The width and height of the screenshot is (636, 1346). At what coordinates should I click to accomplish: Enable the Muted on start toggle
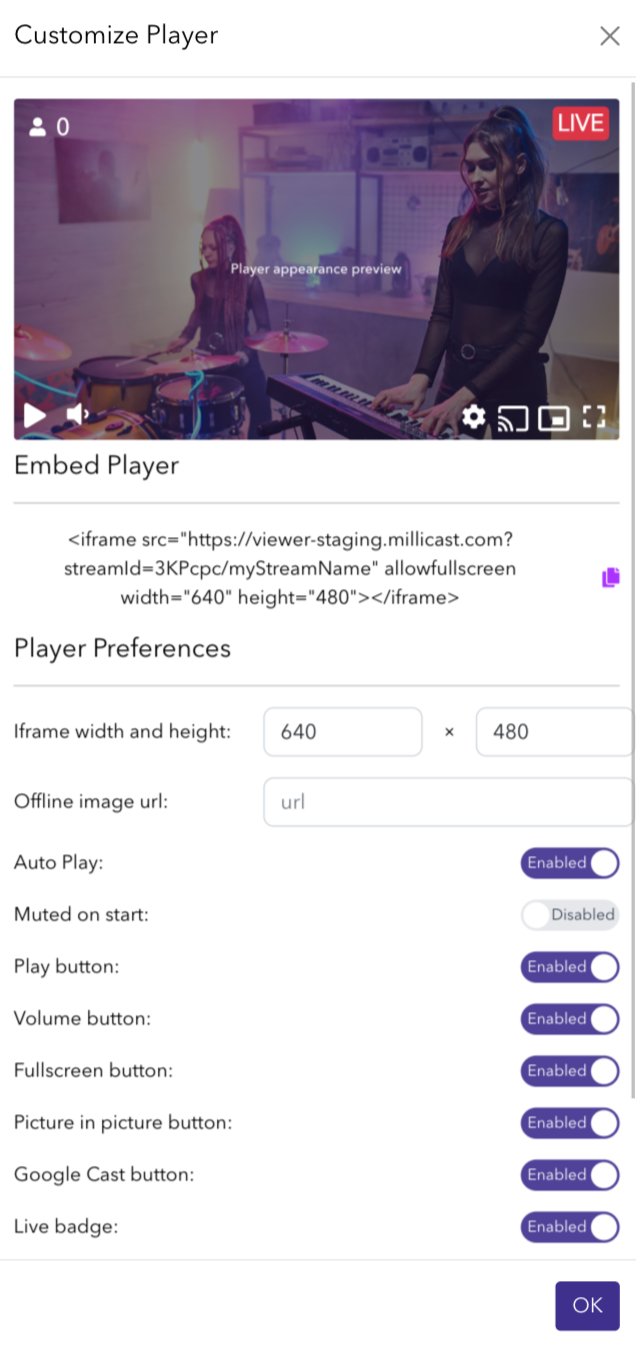coord(570,915)
